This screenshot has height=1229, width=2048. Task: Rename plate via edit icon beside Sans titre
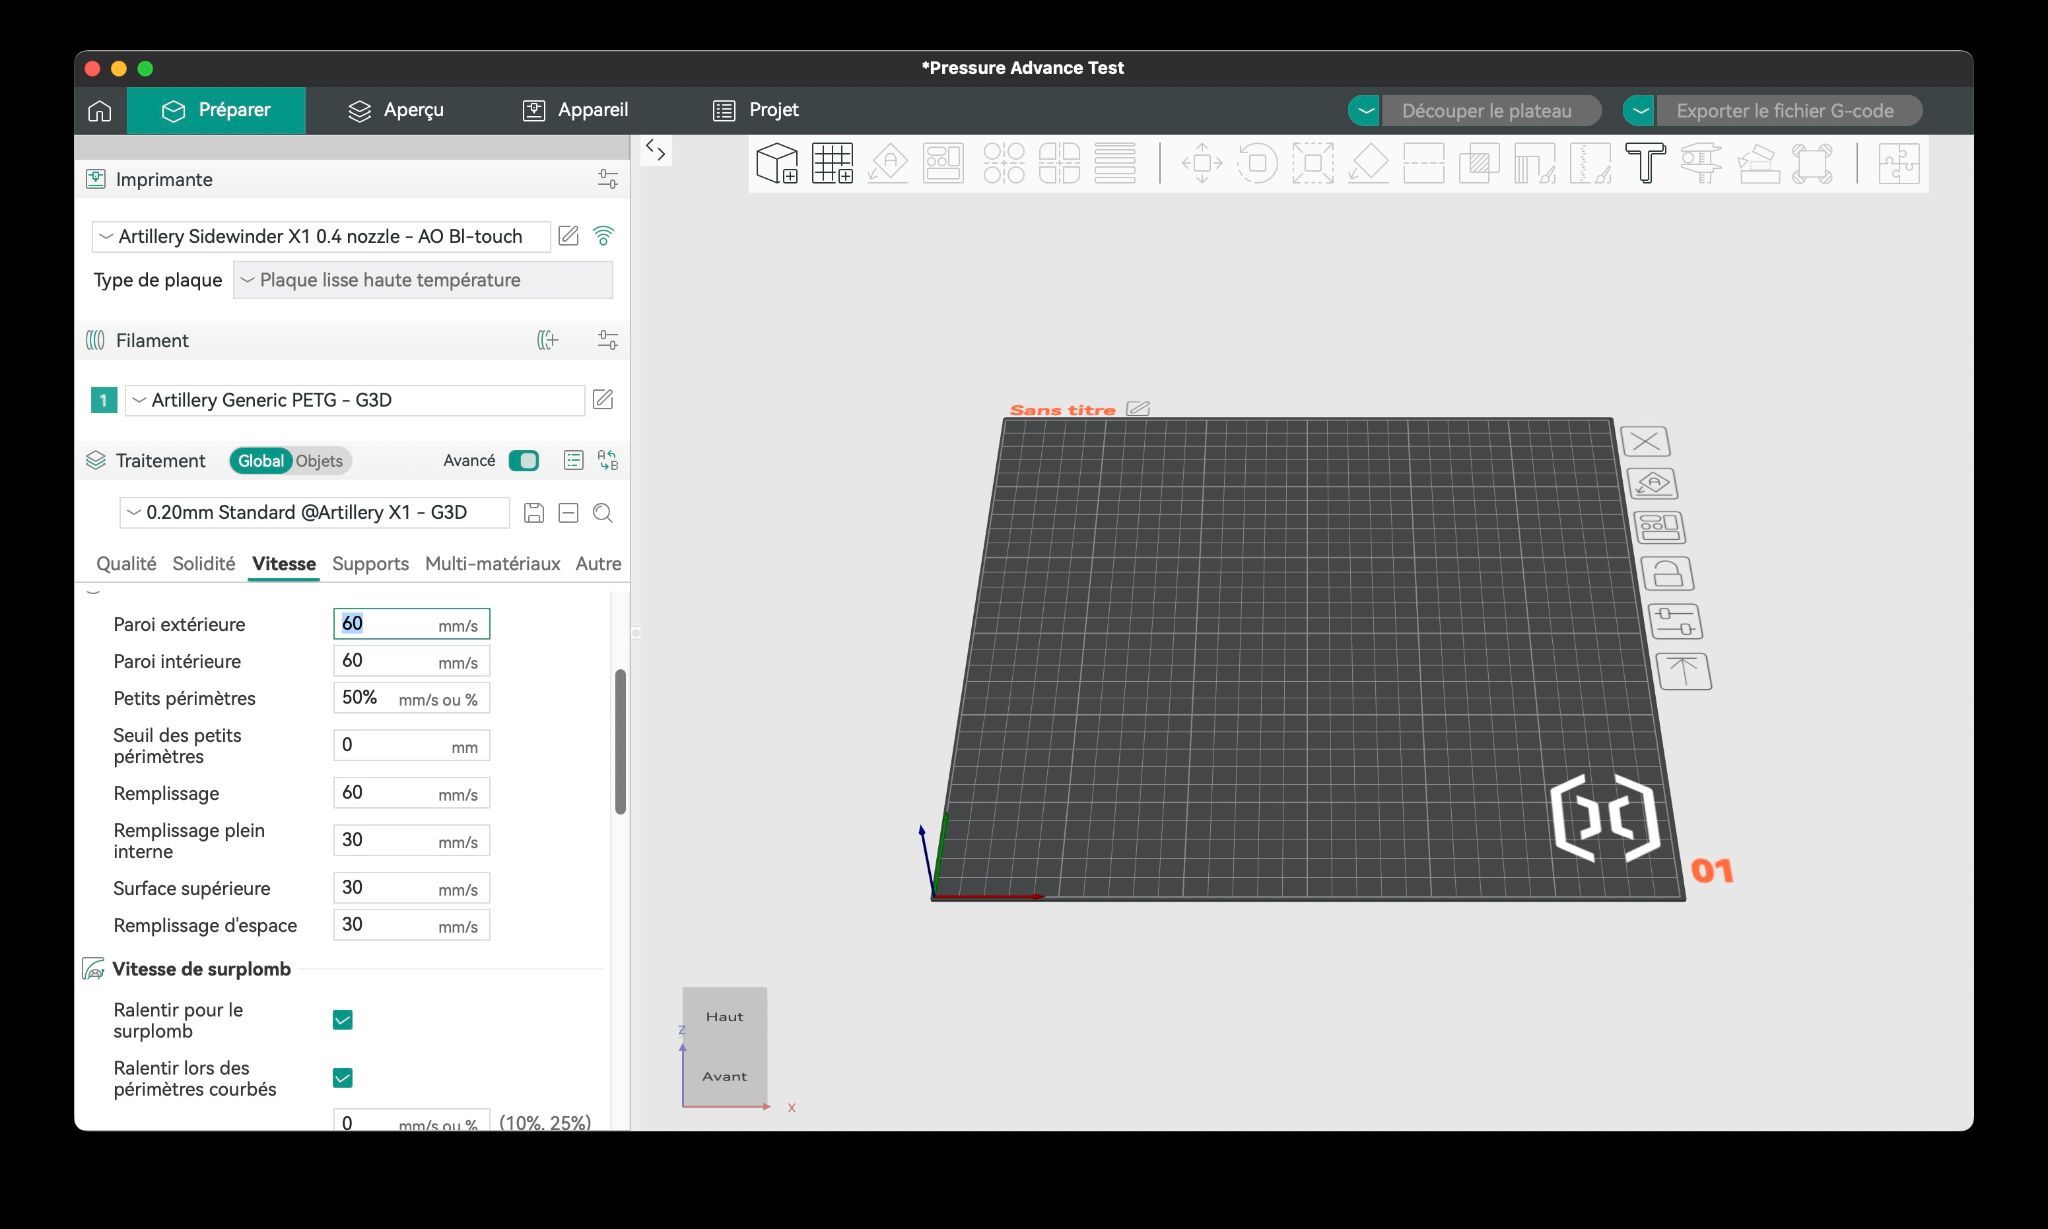pos(1138,409)
